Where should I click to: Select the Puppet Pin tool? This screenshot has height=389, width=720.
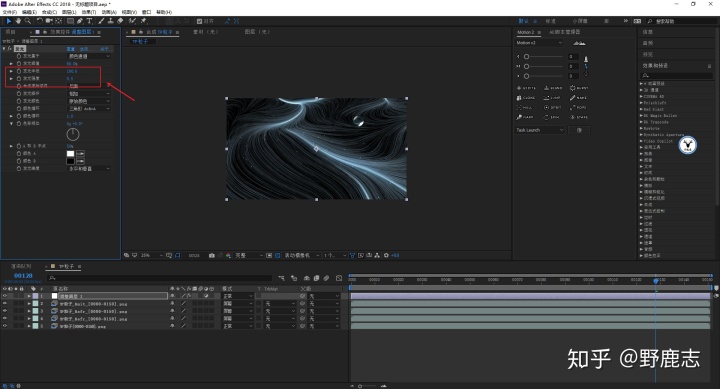point(143,21)
